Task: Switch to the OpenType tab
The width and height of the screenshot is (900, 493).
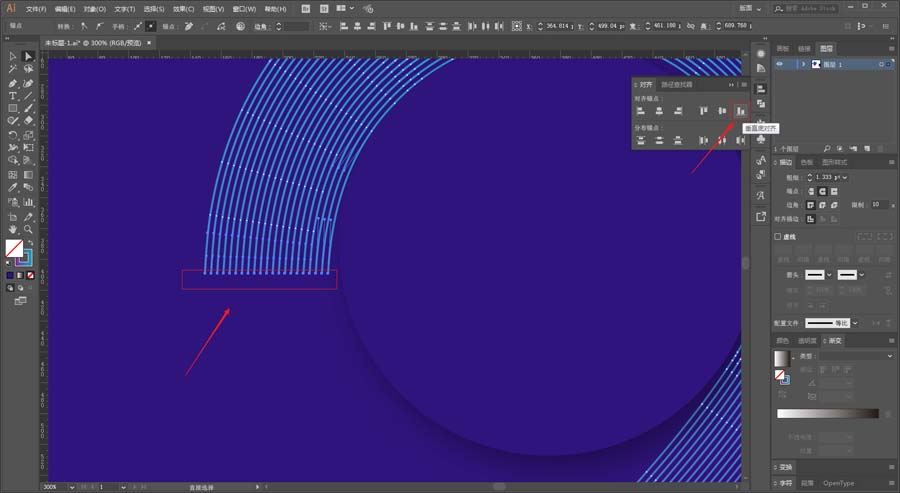Action: pyautogui.click(x=838, y=483)
